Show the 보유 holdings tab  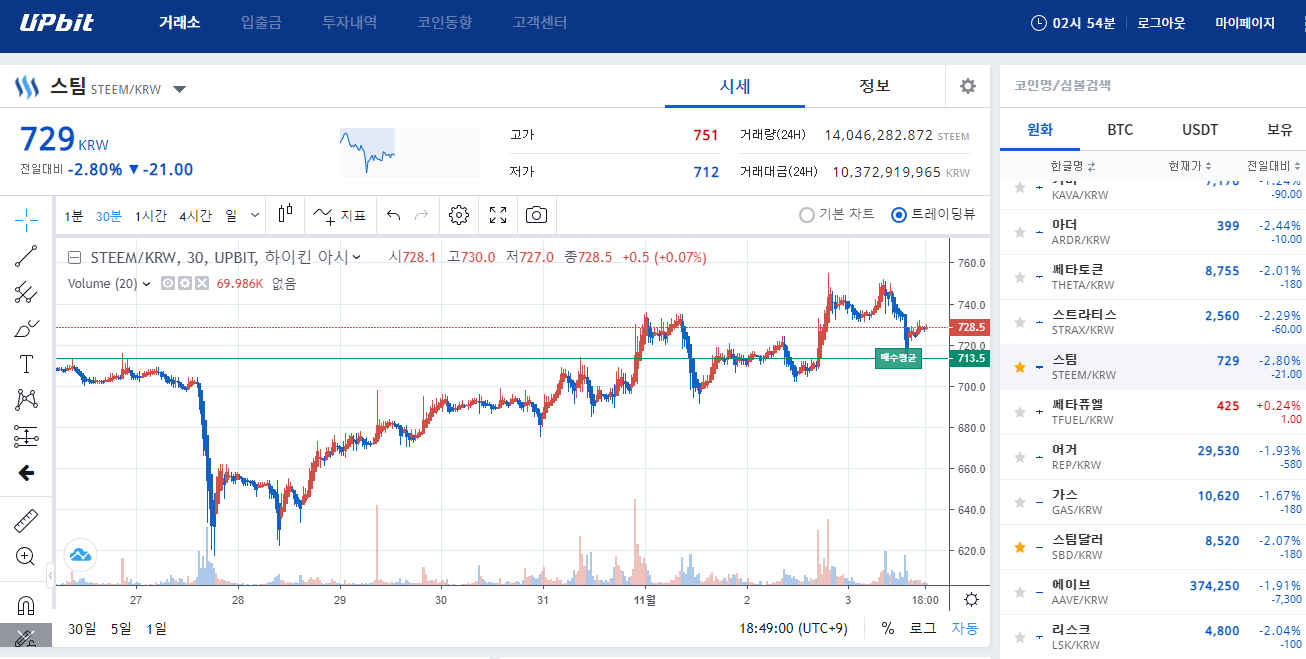click(1280, 130)
